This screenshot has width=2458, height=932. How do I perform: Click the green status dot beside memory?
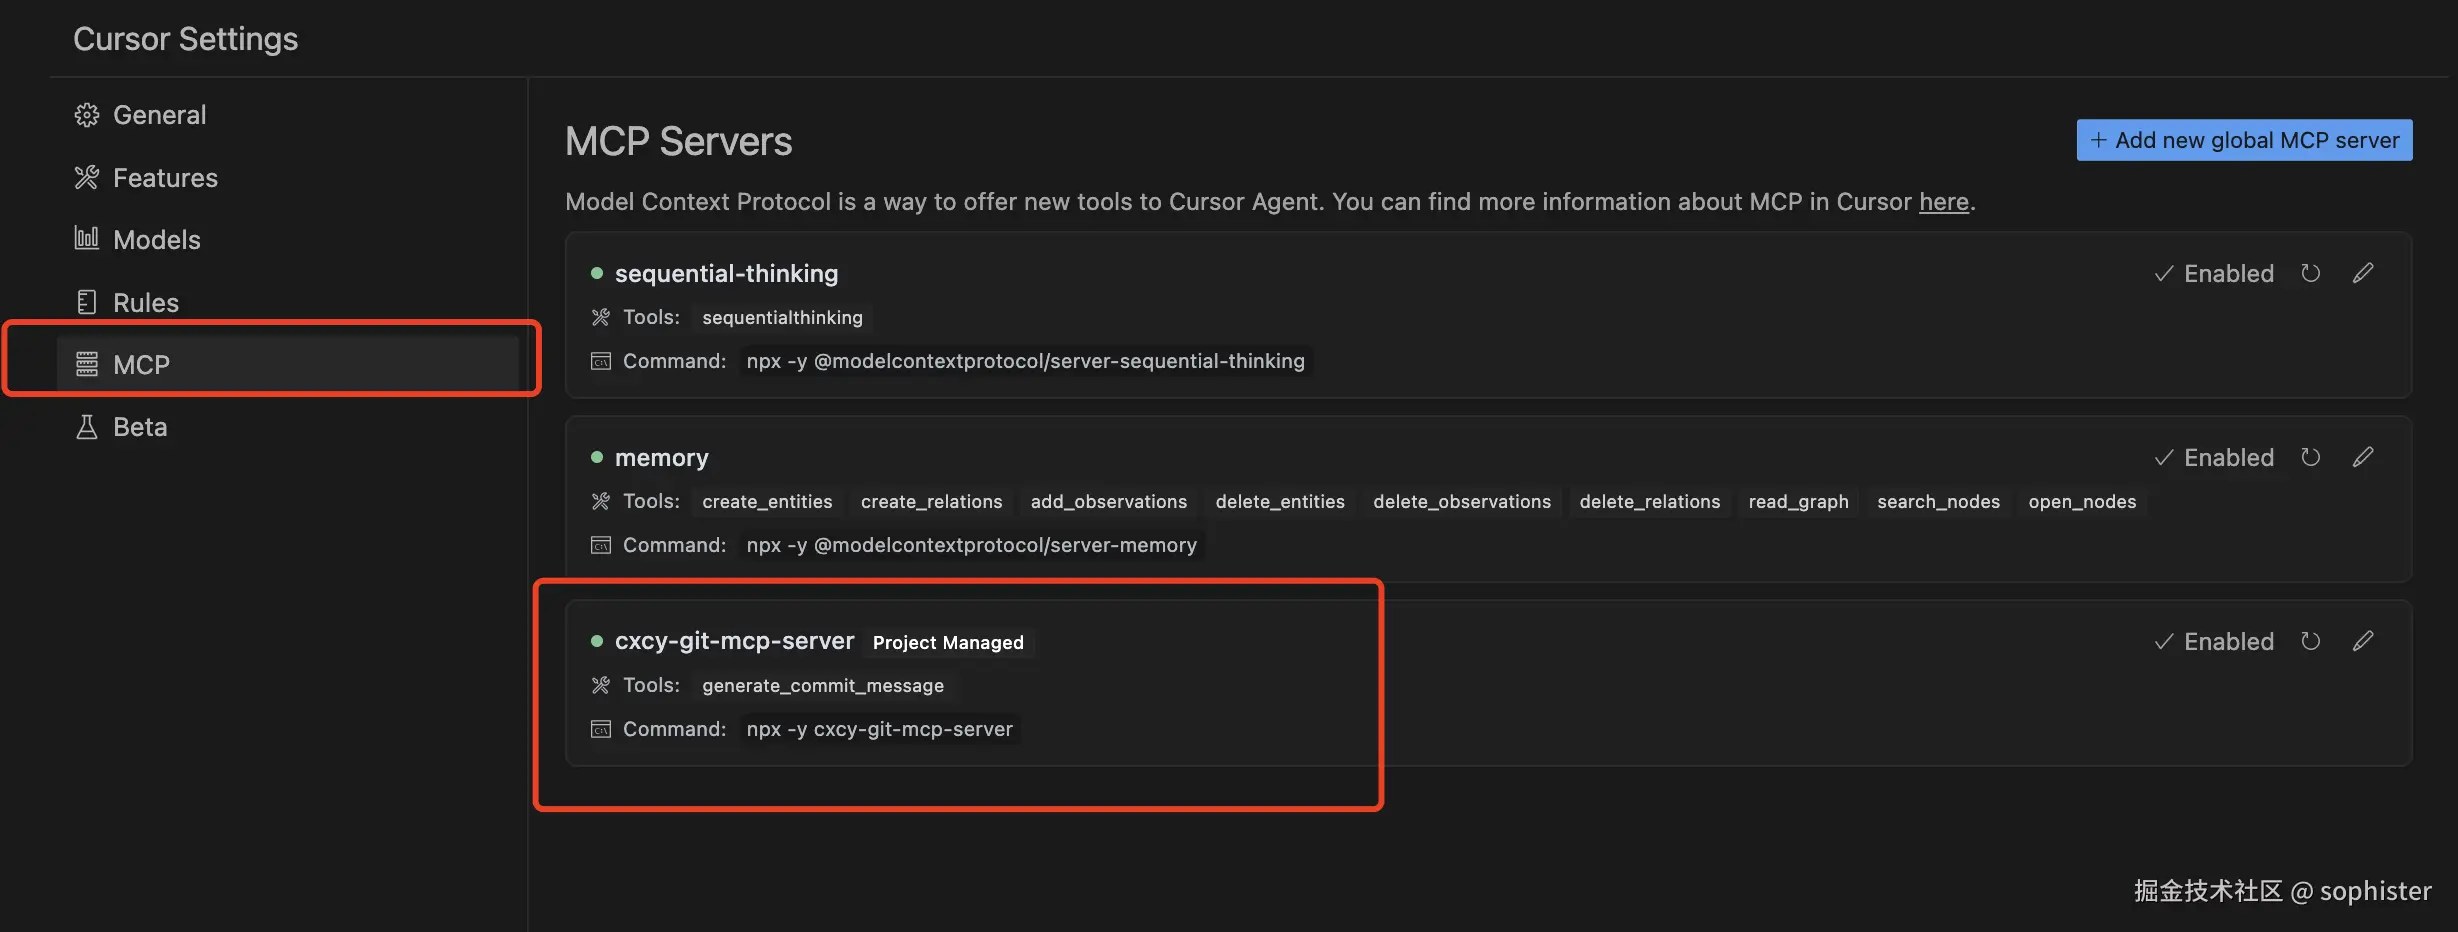597,457
